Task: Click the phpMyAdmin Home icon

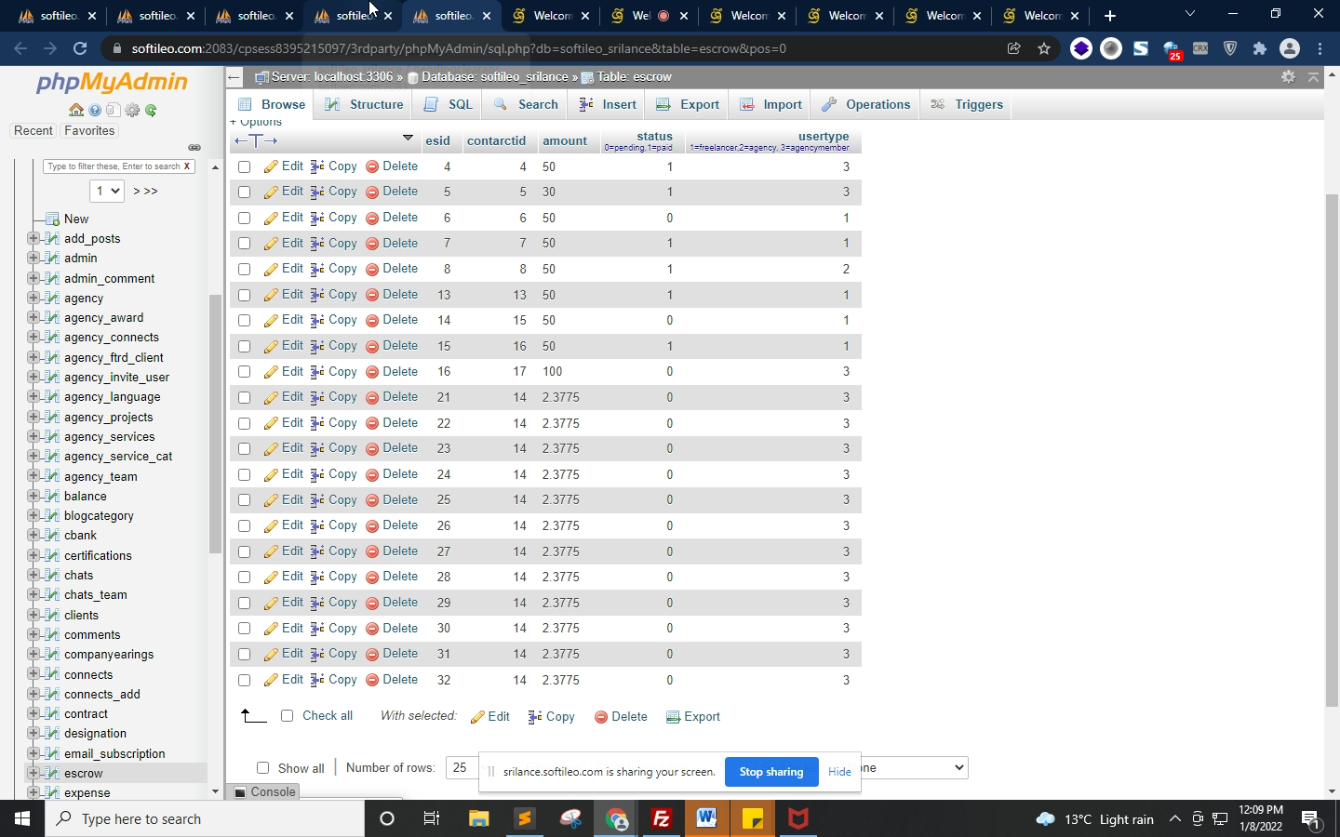Action: tap(76, 110)
